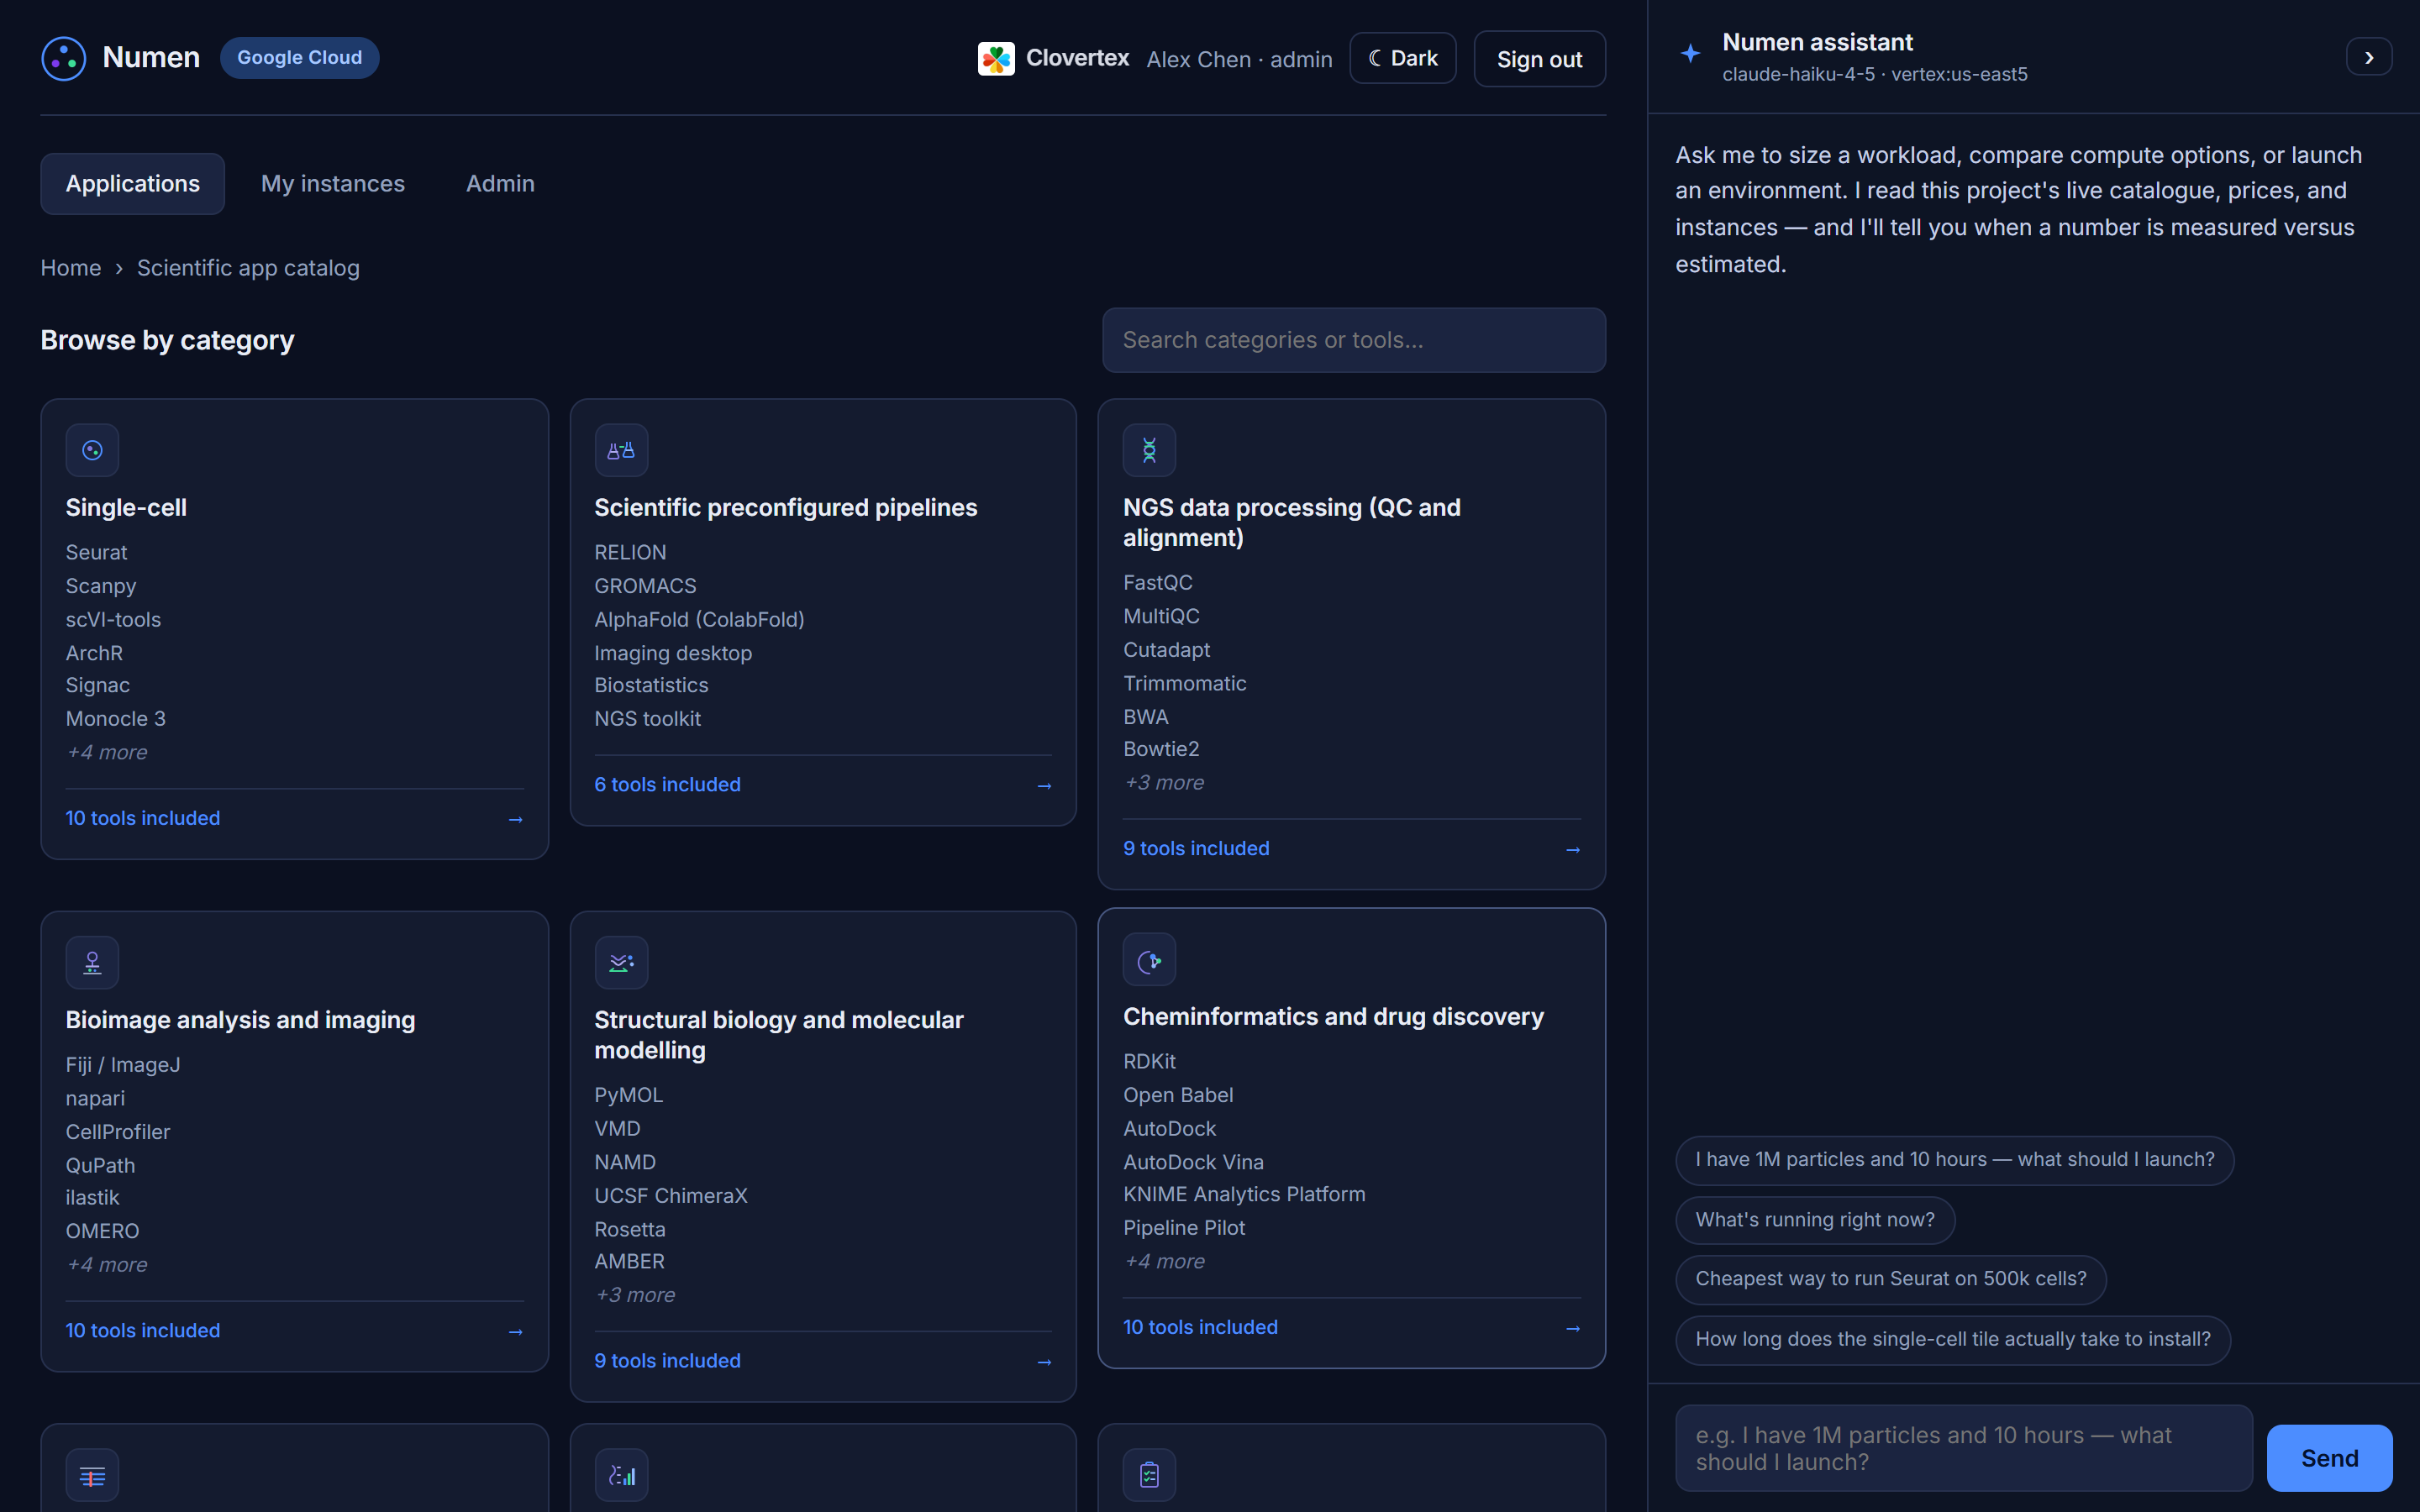The height and width of the screenshot is (1512, 2420).
Task: Pick "What's running right now?" suggestion
Action: click(x=1815, y=1220)
